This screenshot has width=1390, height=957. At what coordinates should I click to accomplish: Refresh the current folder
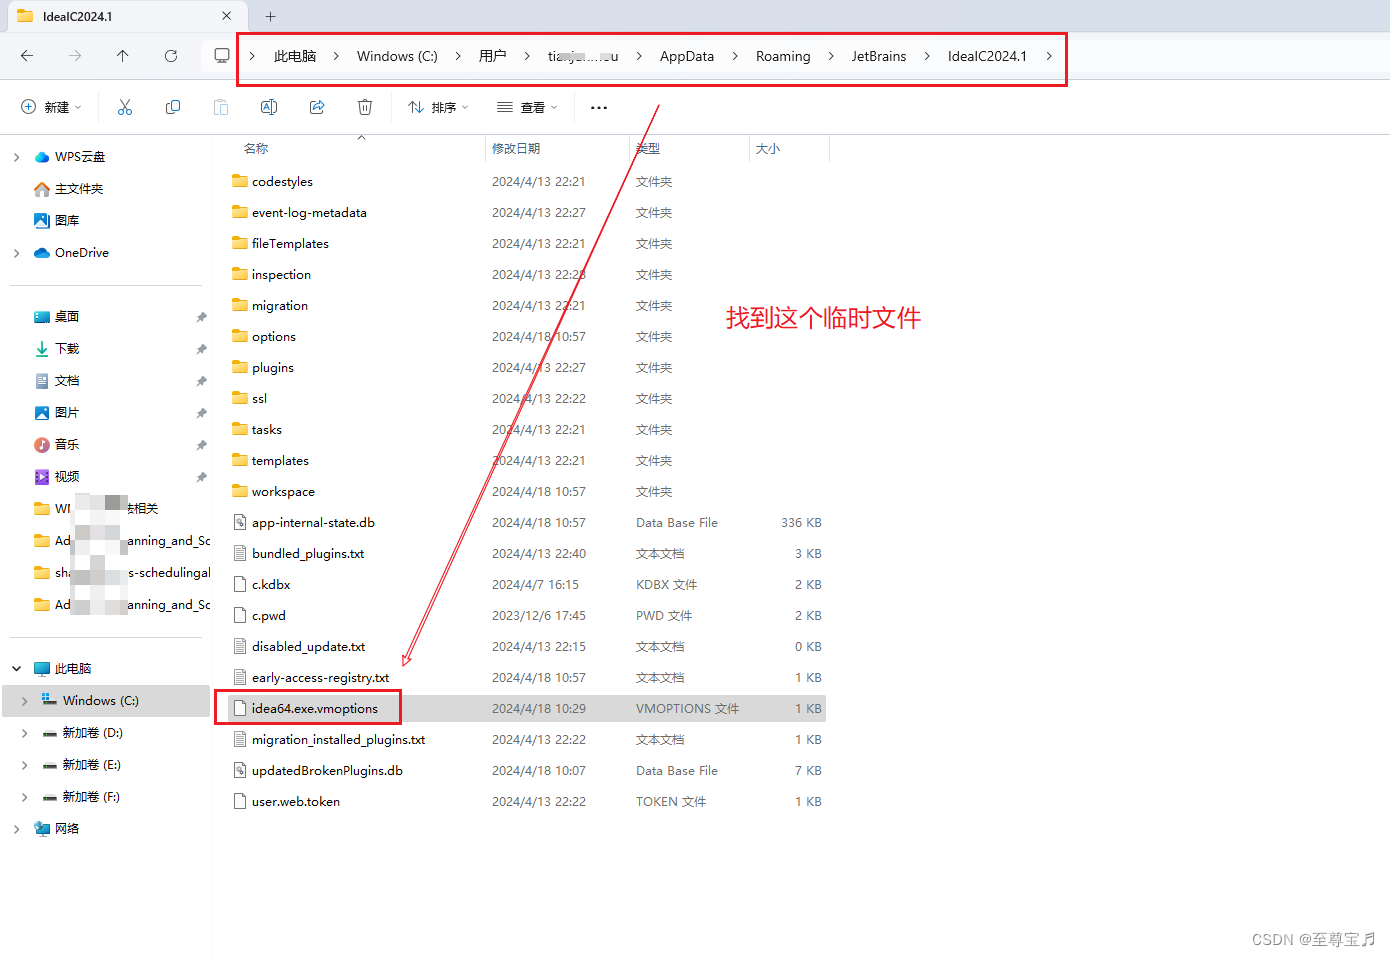(171, 56)
